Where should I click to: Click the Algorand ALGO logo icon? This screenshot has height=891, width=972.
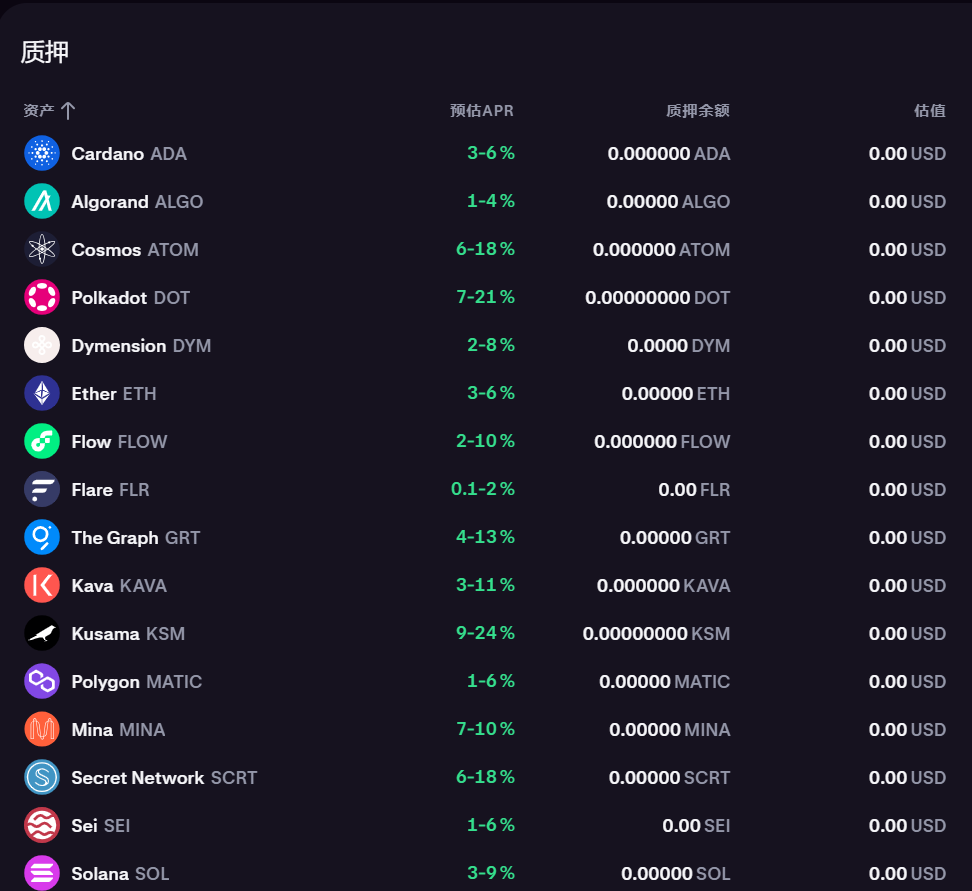(42, 201)
